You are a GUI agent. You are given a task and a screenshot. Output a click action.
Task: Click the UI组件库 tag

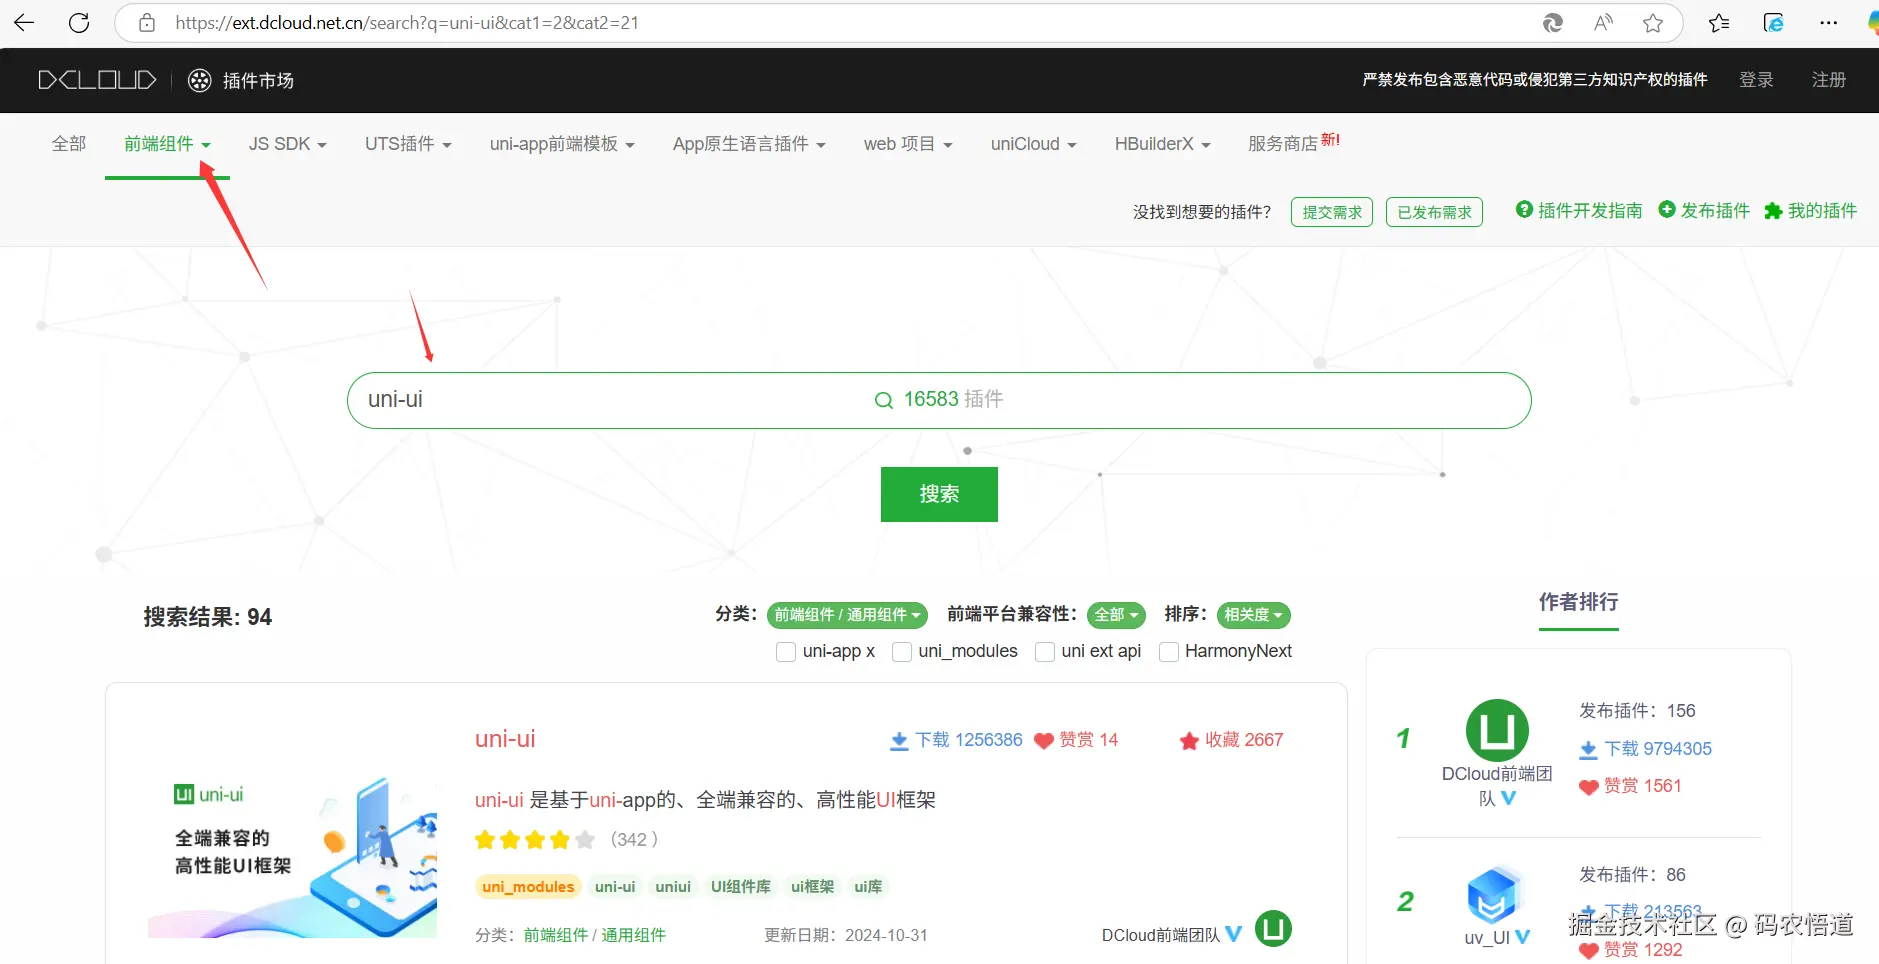[741, 887]
